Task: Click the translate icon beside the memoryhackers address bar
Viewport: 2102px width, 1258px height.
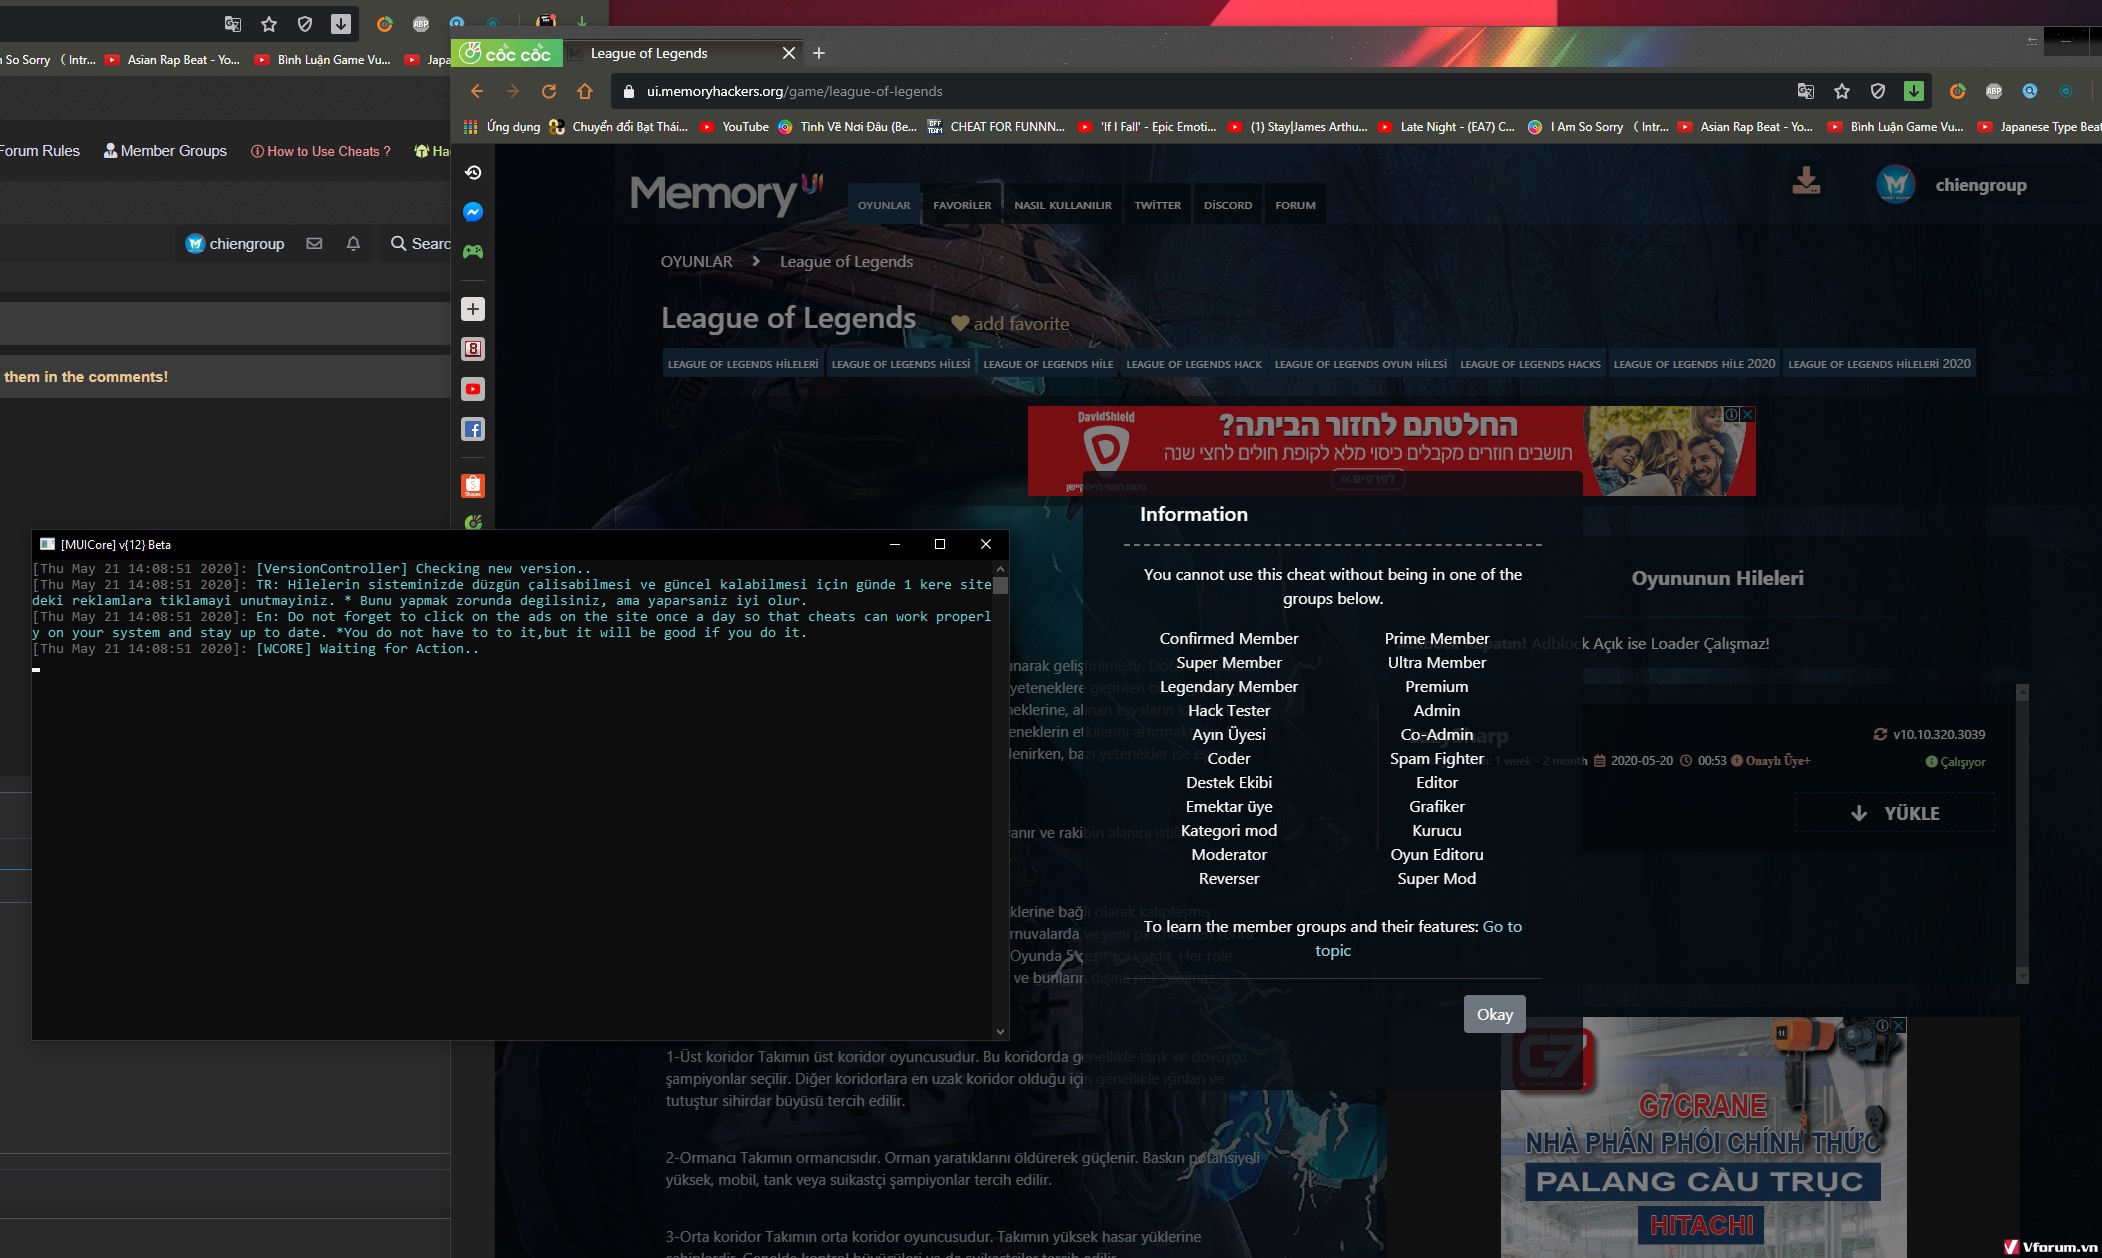Action: (1806, 91)
